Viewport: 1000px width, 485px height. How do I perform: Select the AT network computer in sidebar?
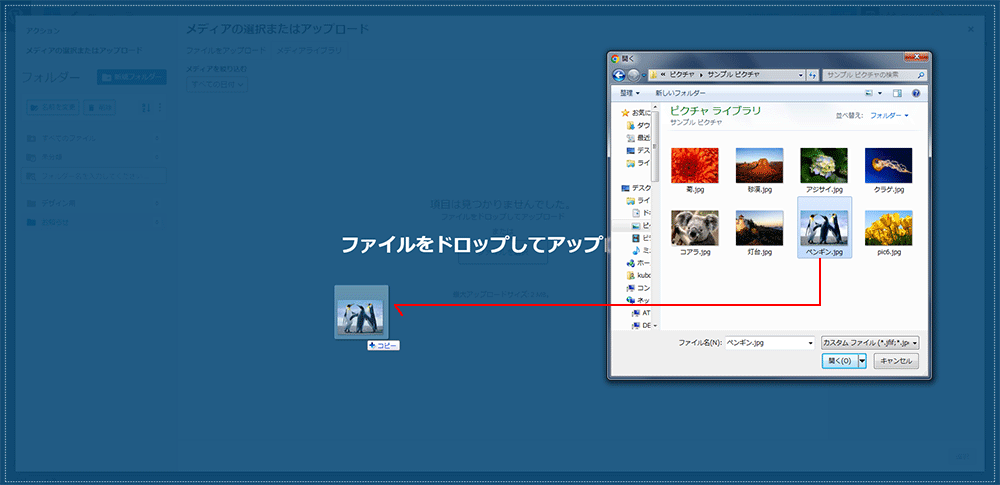tap(641, 313)
